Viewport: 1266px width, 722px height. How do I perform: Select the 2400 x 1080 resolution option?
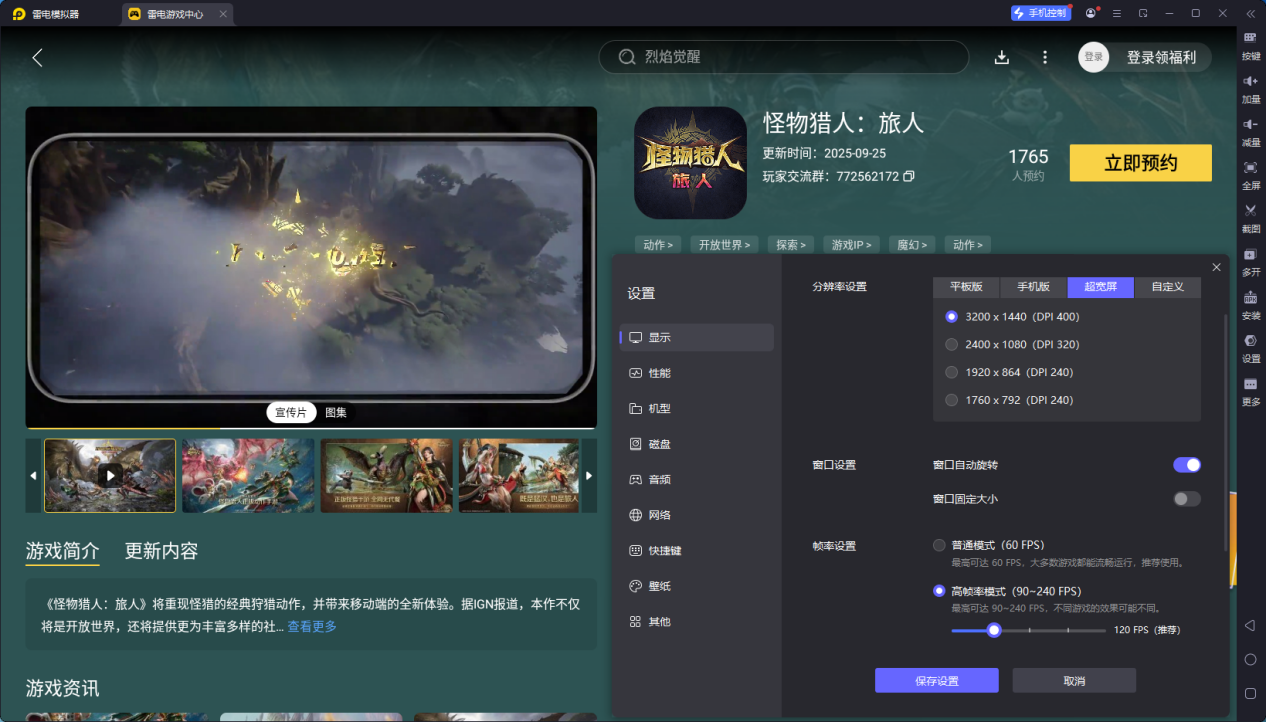coord(952,344)
